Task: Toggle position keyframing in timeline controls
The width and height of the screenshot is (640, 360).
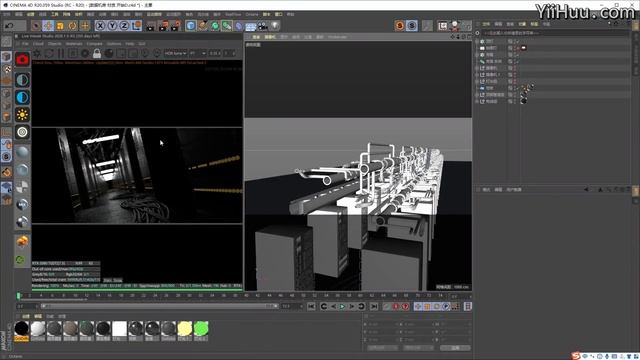Action: pyautogui.click(x=418, y=306)
